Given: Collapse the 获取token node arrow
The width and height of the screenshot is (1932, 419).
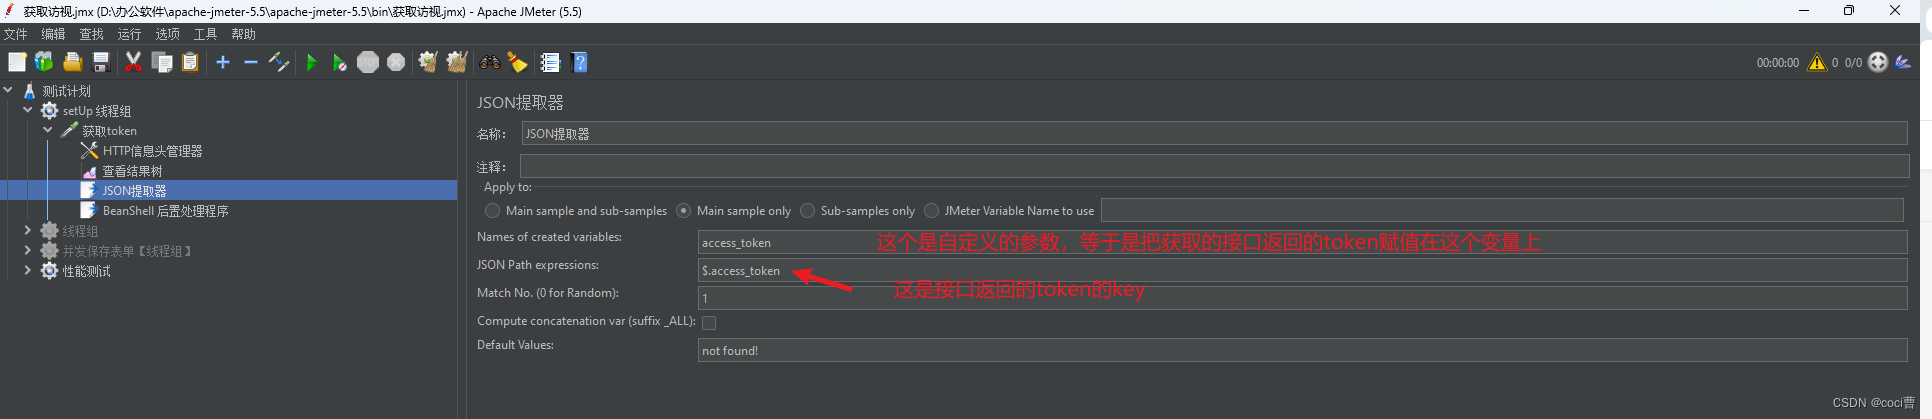Looking at the screenshot, I should pos(47,130).
